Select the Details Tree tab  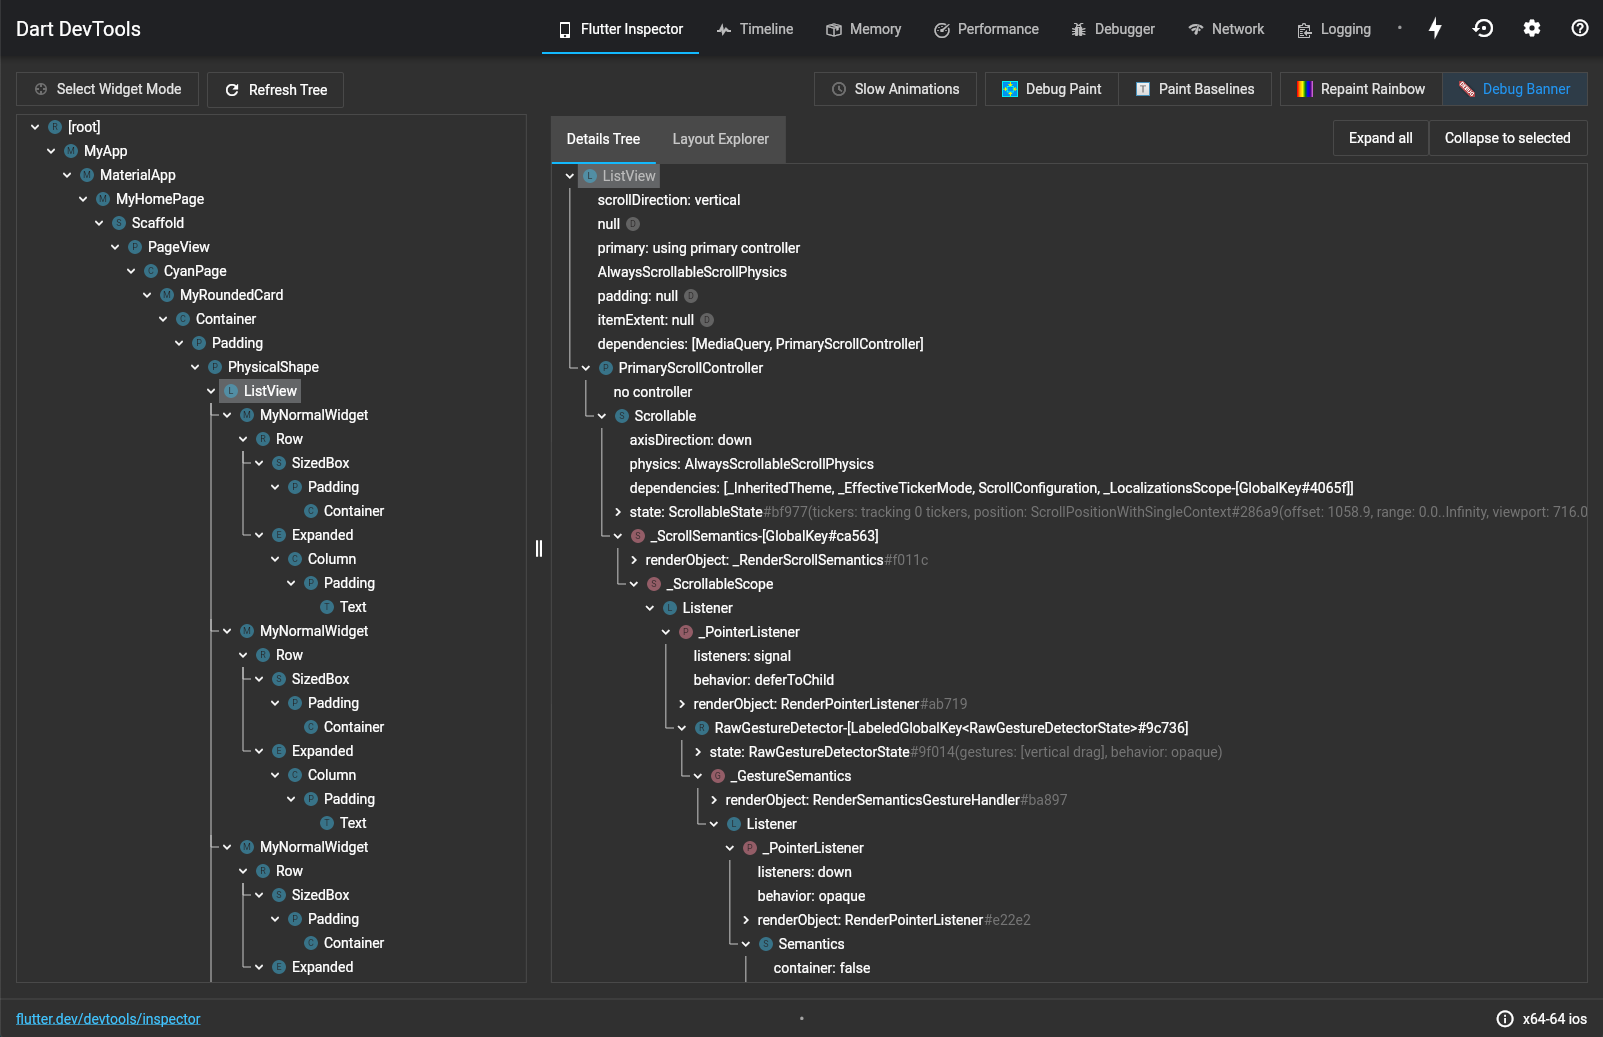coord(603,139)
